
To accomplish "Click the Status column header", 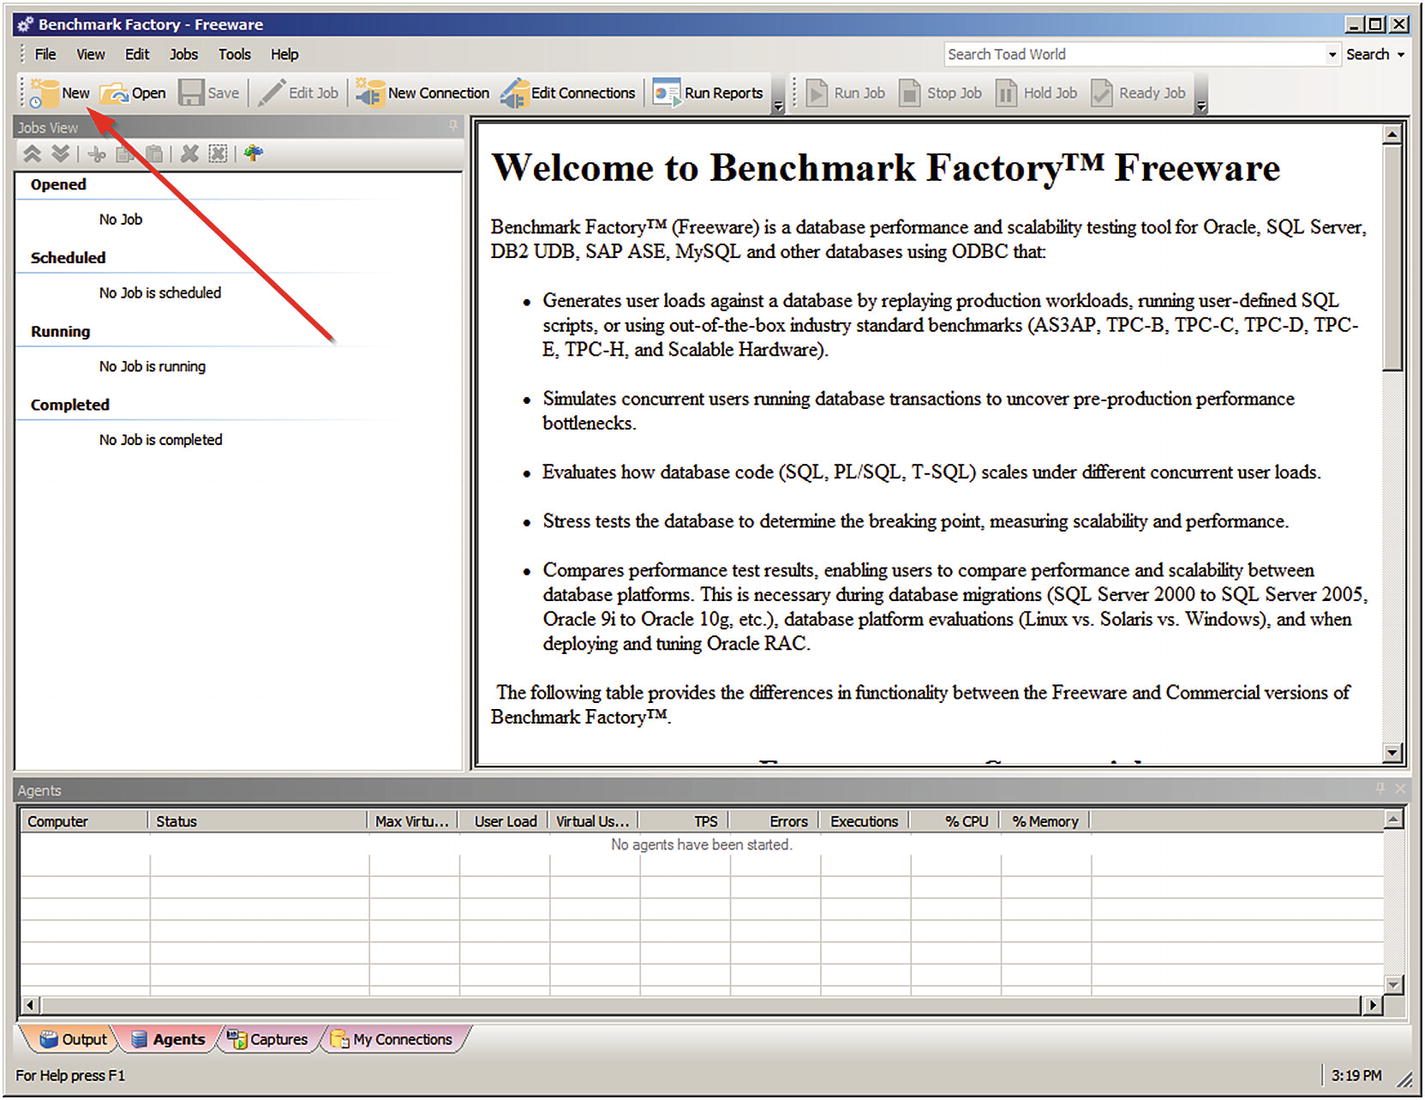I will 258,821.
